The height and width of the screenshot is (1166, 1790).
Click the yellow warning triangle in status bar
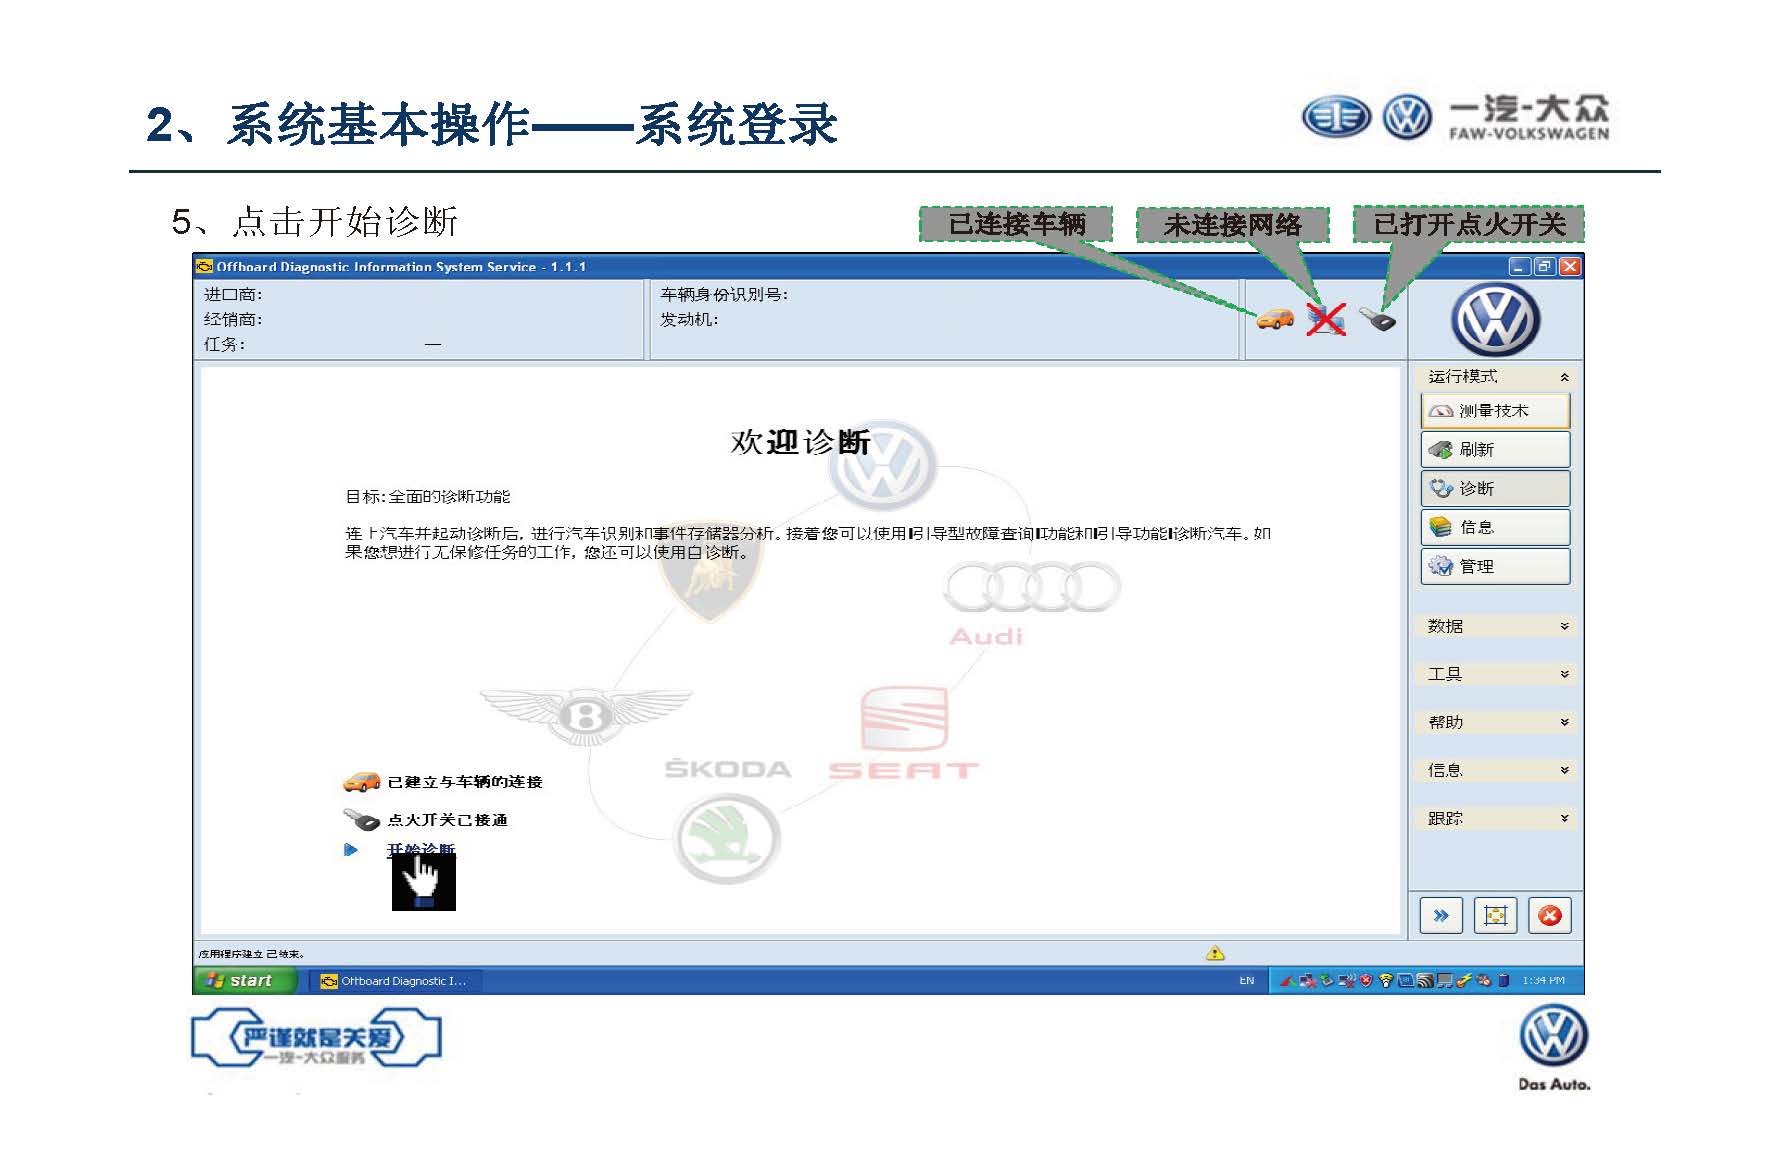click(x=1215, y=954)
